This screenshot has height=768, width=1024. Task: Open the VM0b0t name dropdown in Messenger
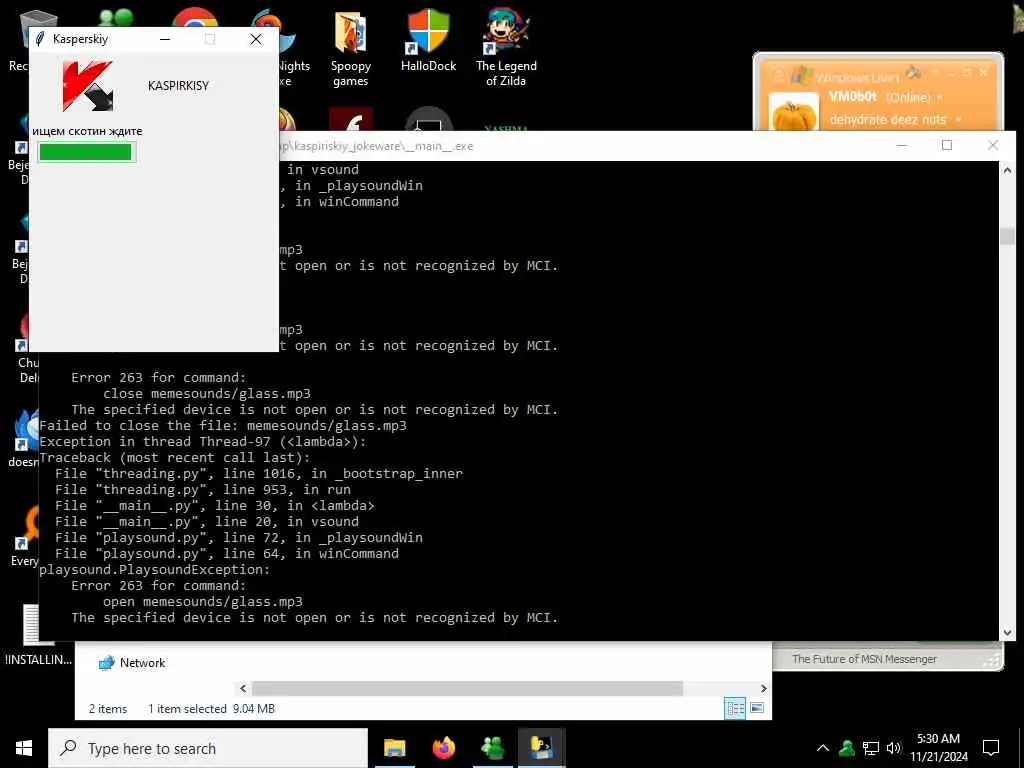[x=940, y=97]
